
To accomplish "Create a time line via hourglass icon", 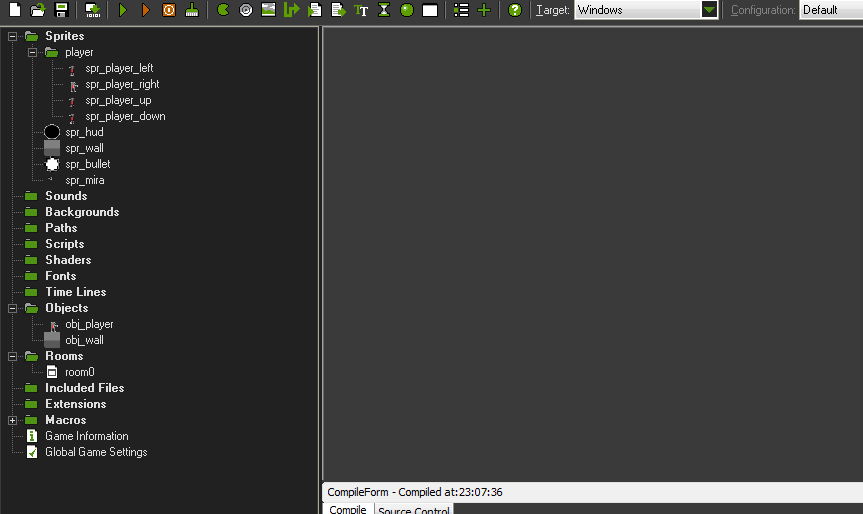I will (384, 10).
